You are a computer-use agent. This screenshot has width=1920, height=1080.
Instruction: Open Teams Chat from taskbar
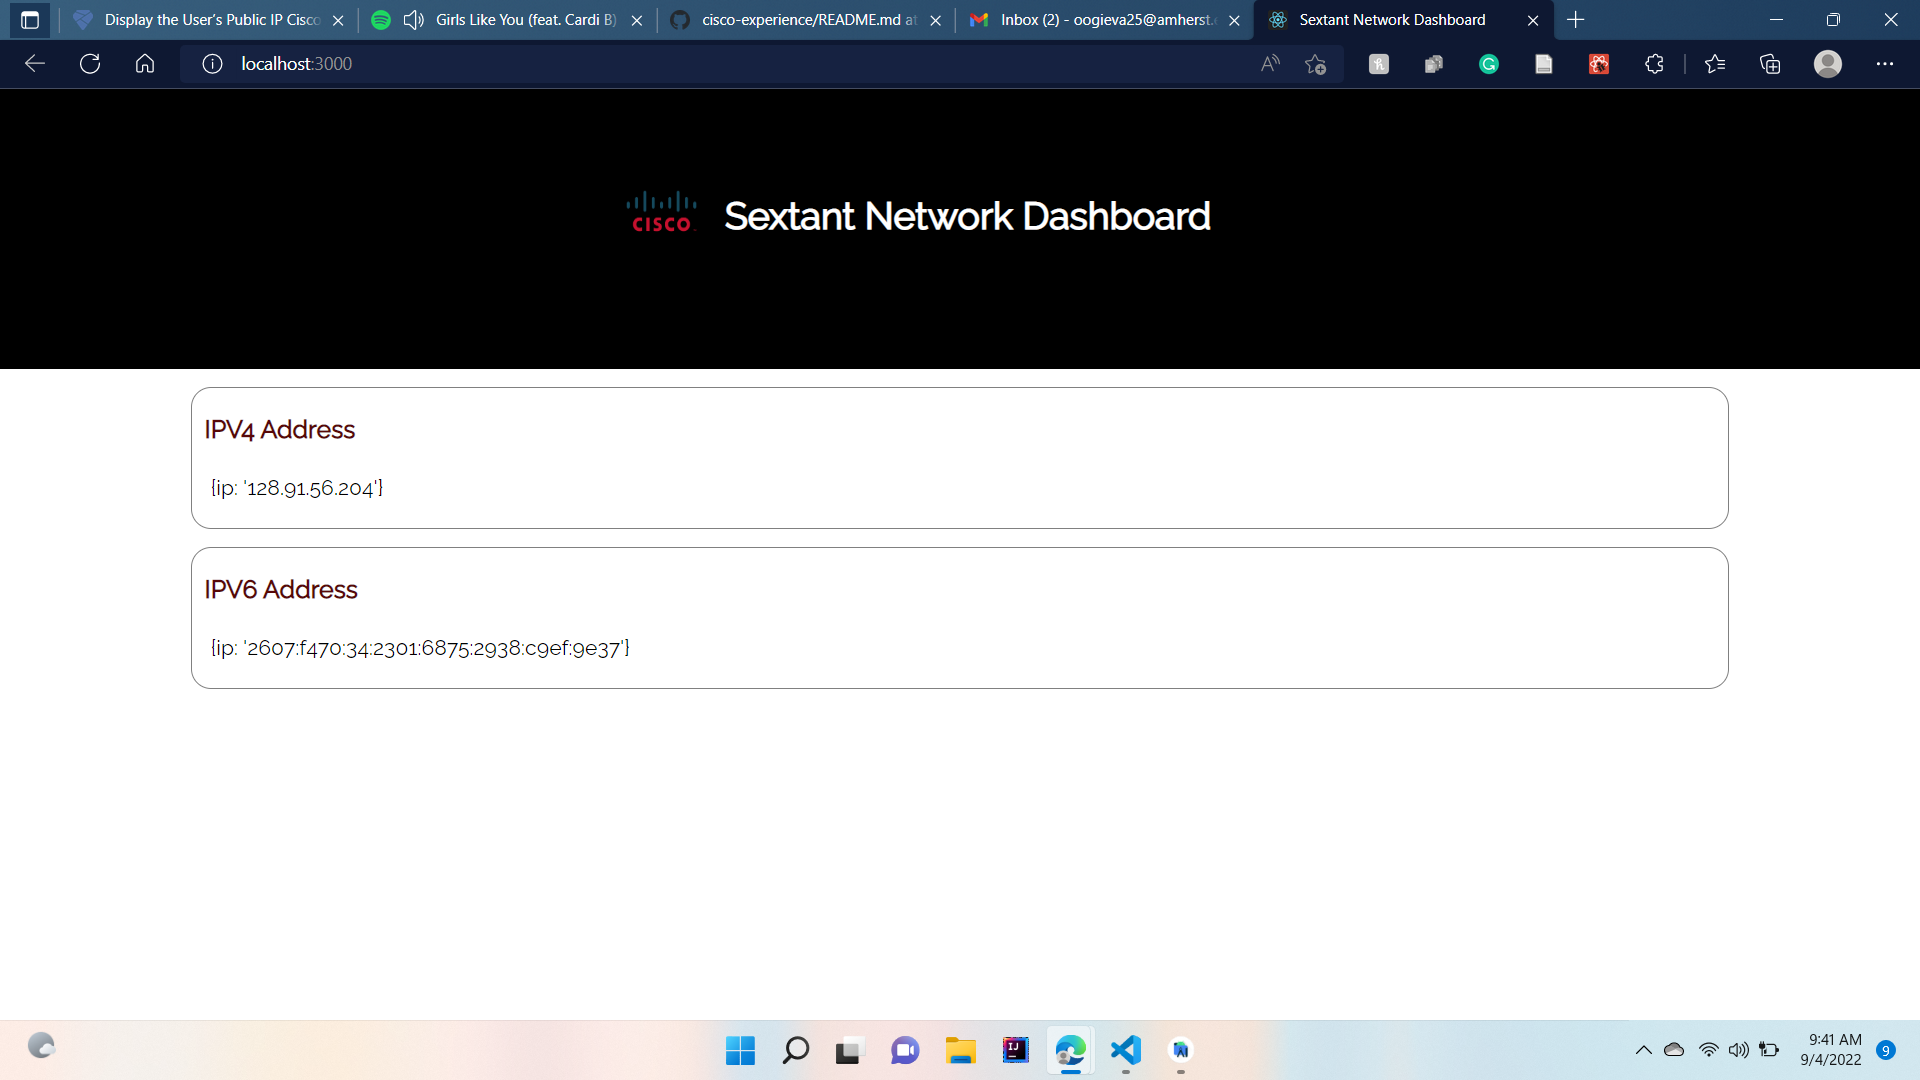click(x=905, y=1050)
